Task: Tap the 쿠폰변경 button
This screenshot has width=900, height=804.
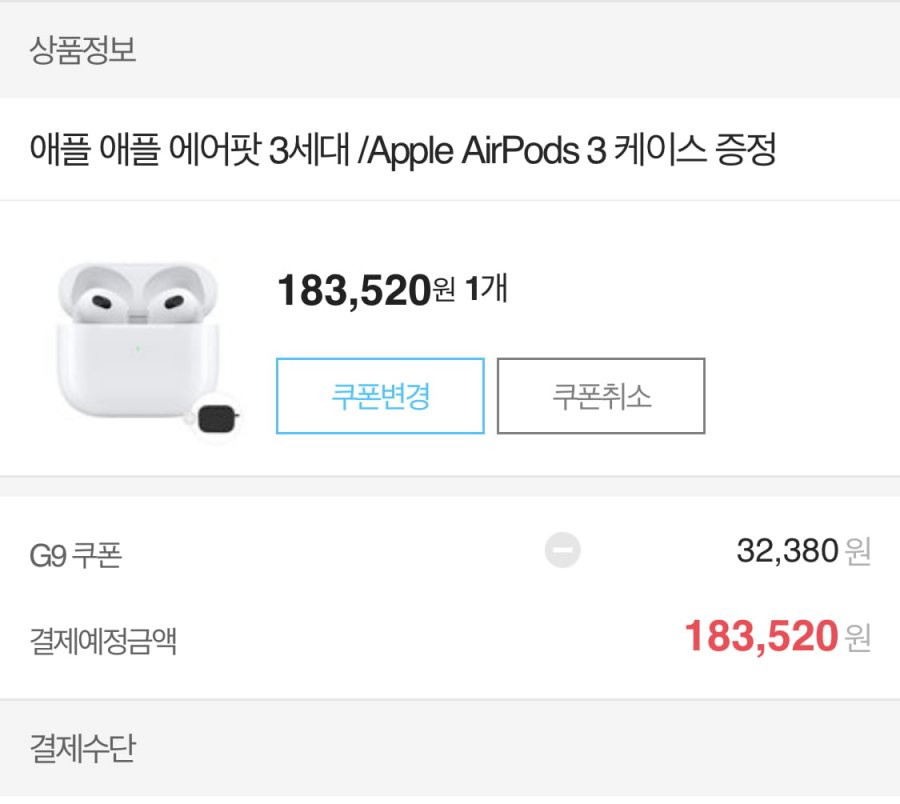Action: 380,396
